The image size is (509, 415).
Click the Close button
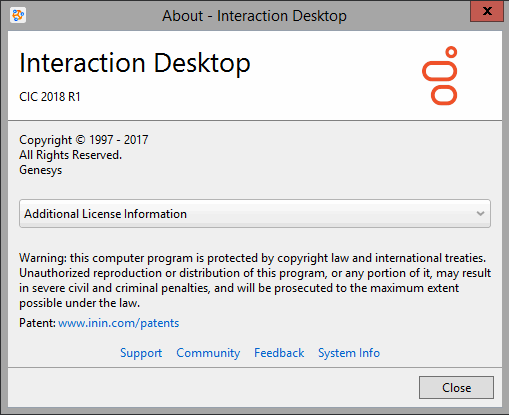[x=456, y=388]
